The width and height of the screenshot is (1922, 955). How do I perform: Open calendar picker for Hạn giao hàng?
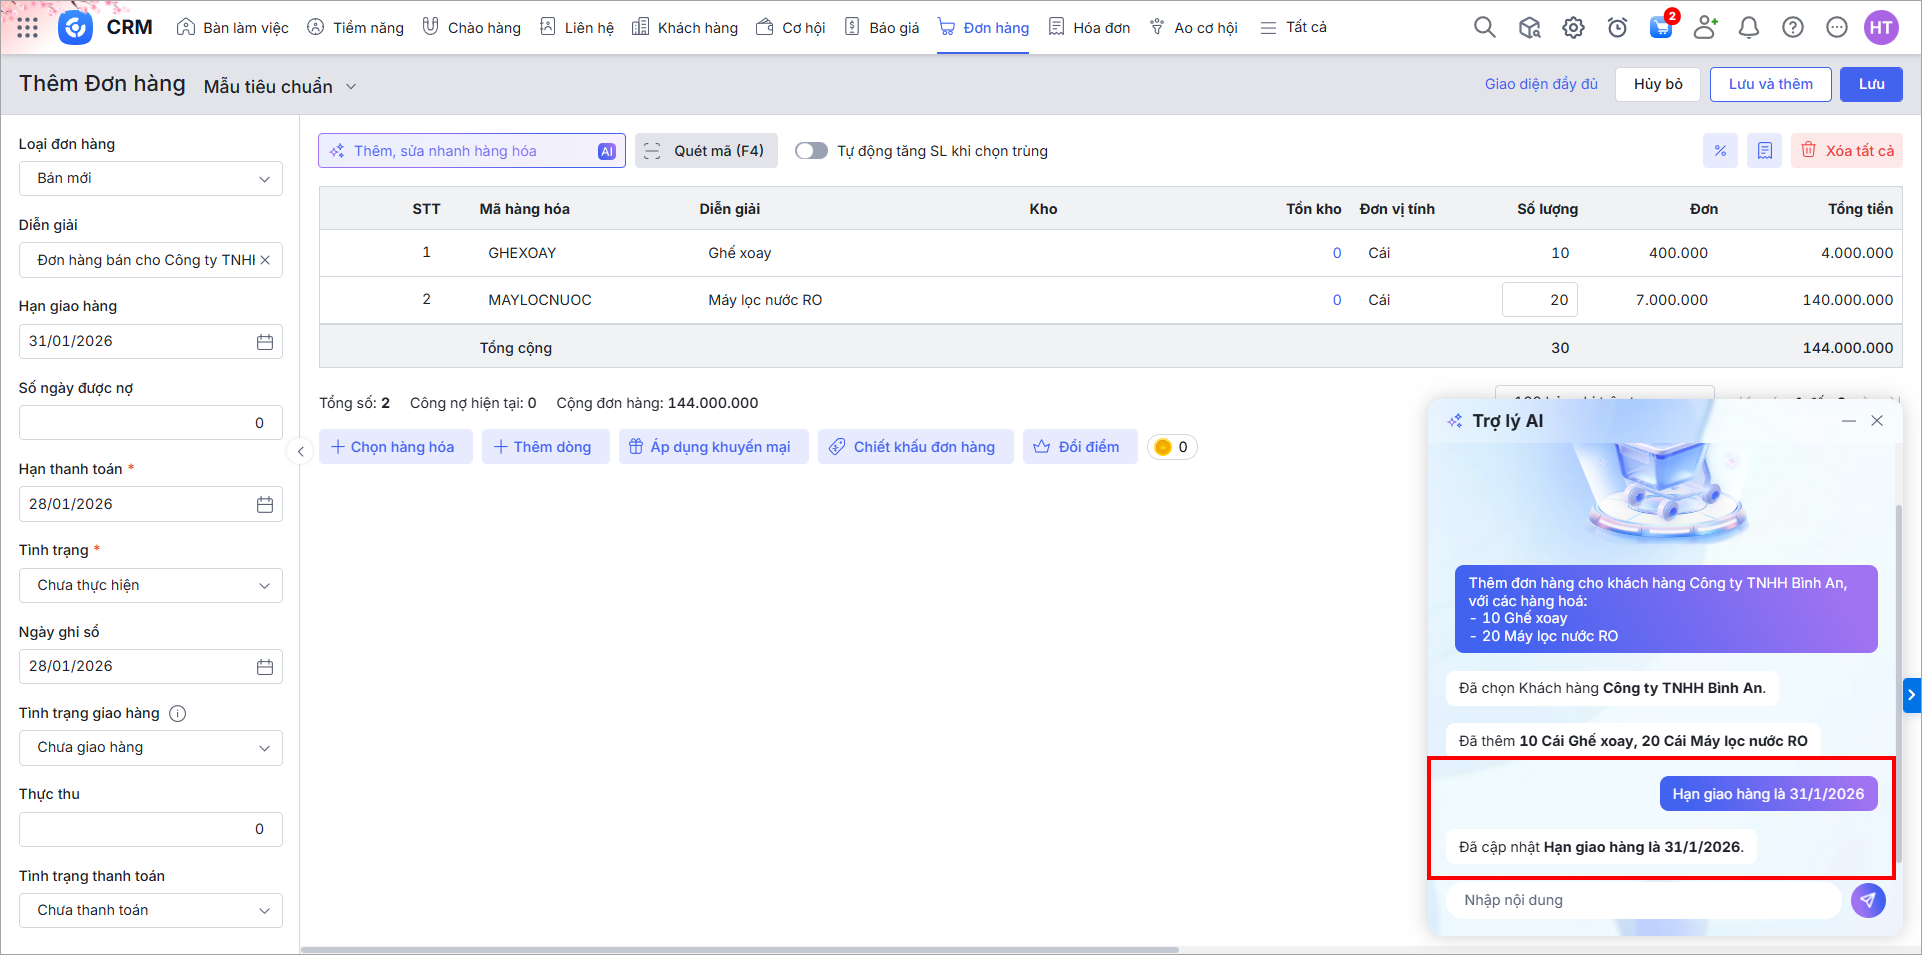(x=265, y=342)
